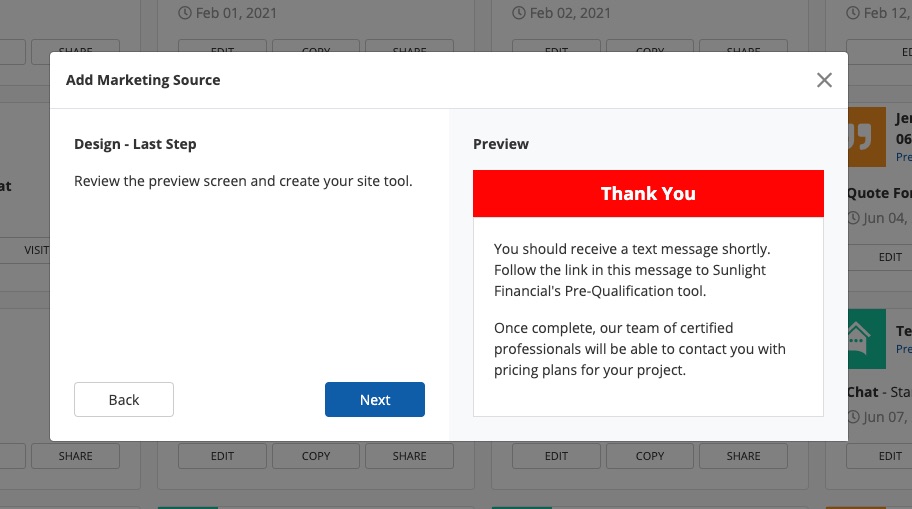Click first COPY button in the bottom row
Screen dimensions: 912x509
coord(316,456)
